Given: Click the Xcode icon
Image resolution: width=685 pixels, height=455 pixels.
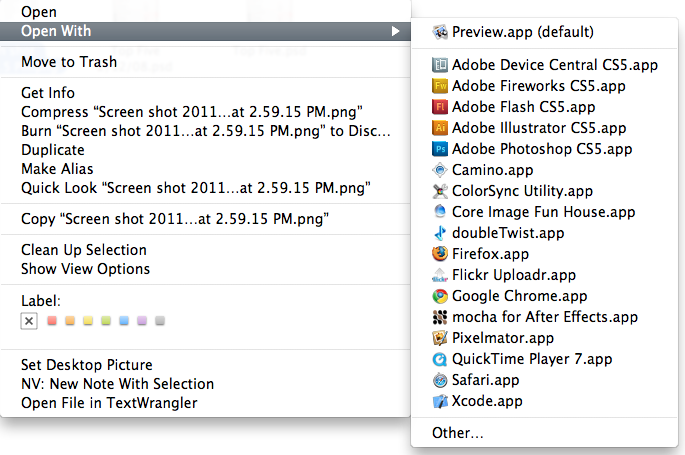Looking at the screenshot, I should (440, 401).
